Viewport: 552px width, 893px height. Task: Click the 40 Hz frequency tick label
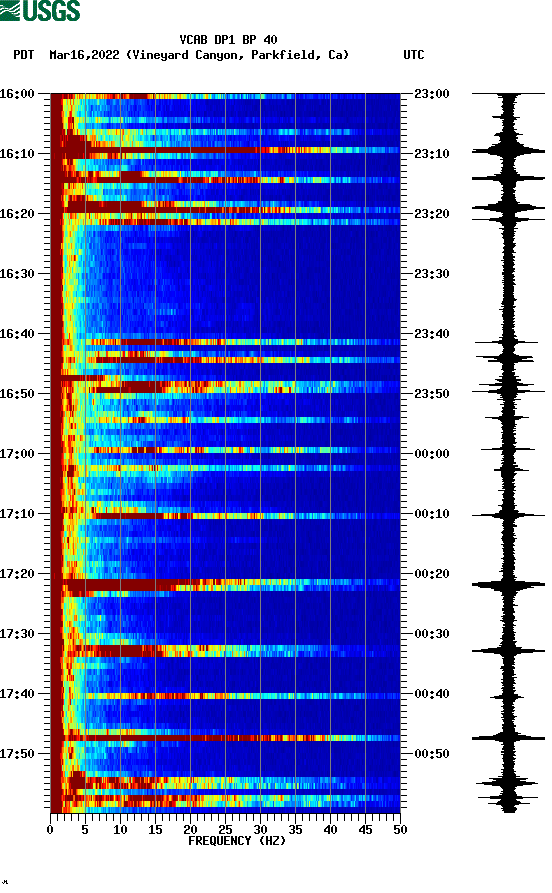coord(330,830)
